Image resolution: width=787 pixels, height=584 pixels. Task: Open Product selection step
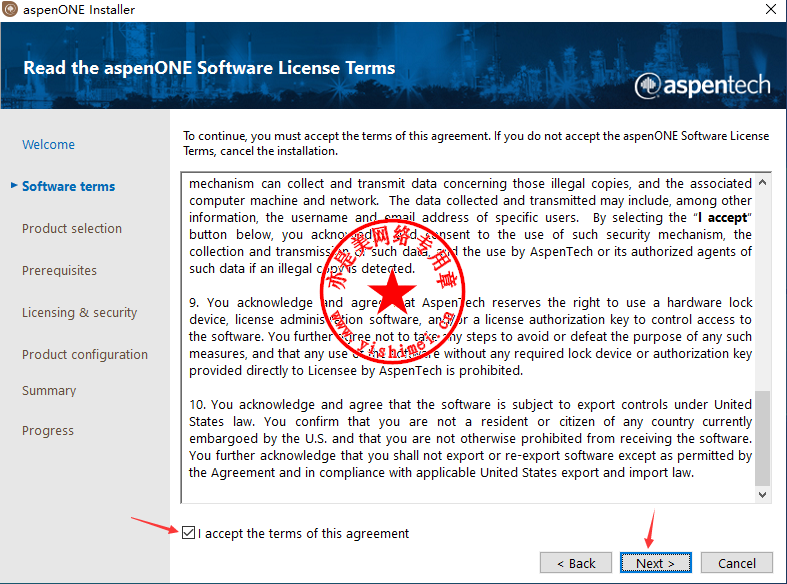[72, 228]
